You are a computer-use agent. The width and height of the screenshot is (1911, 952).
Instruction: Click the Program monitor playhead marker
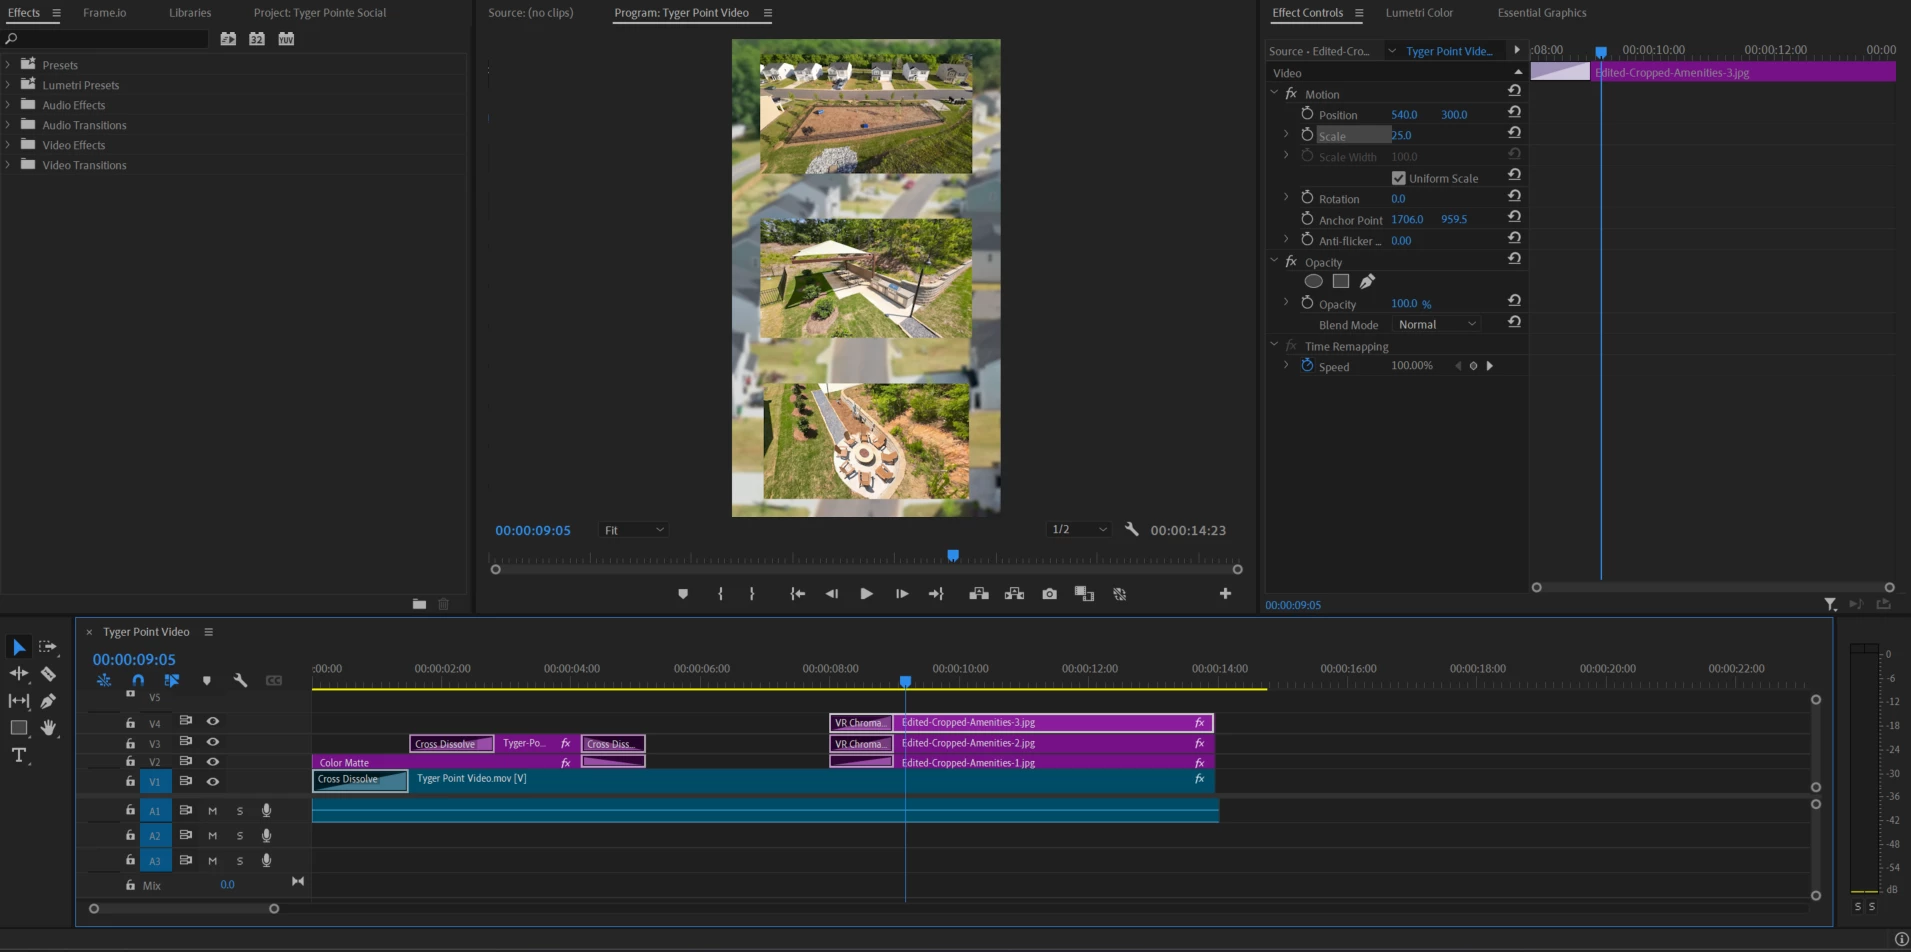pos(953,555)
